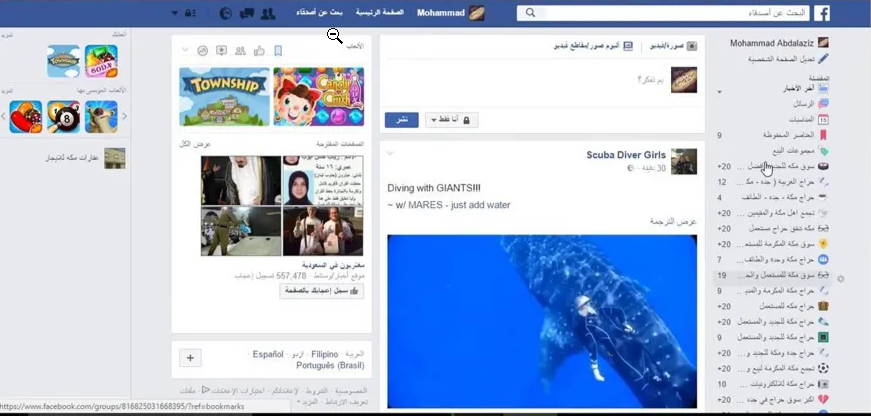
Task: Click the blue publish post button
Action: click(402, 120)
